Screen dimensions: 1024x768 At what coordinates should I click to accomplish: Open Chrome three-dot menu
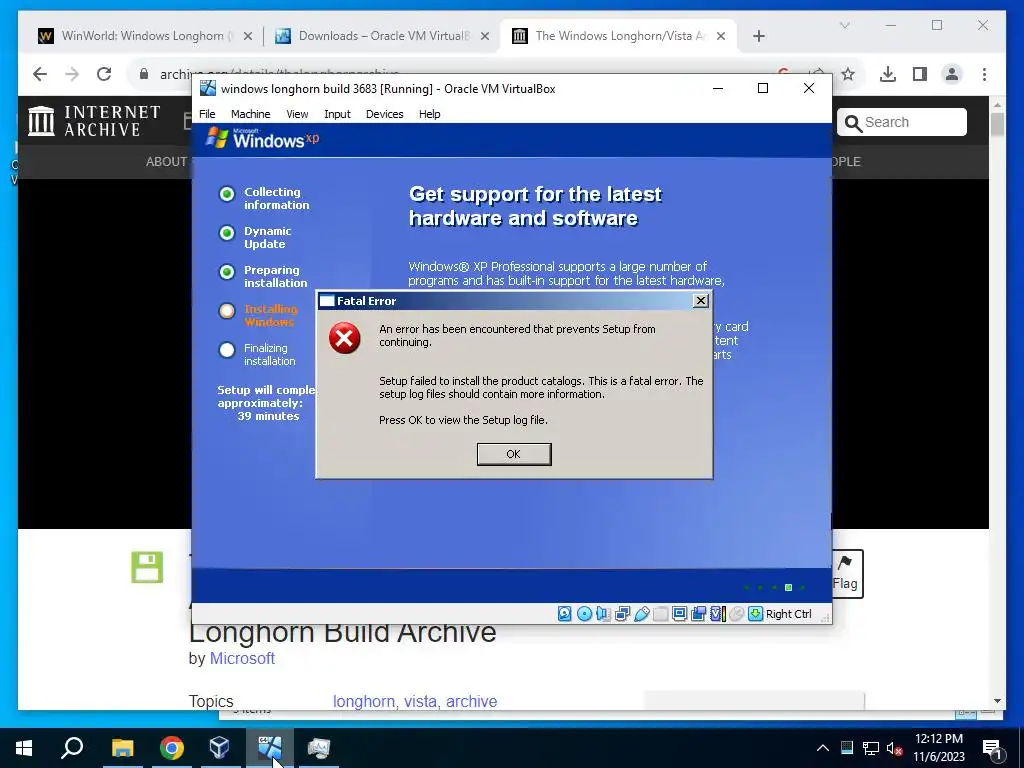[x=984, y=74]
